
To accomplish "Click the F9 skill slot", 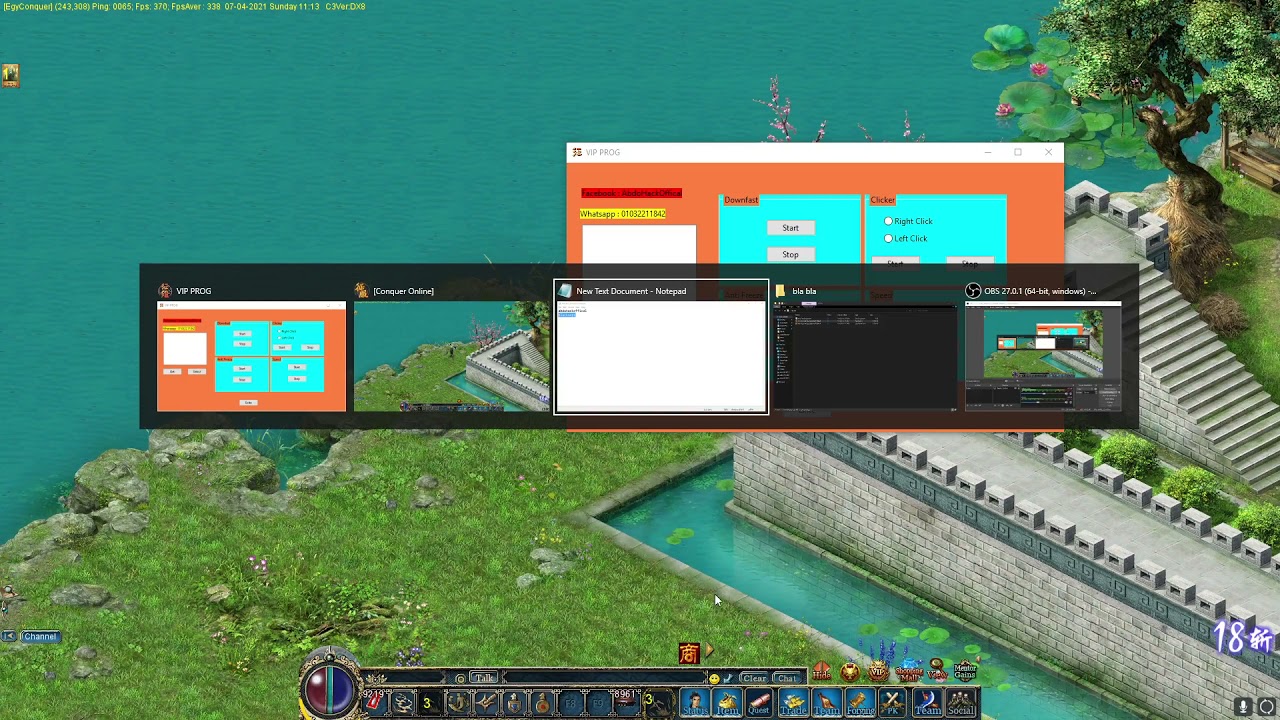I will pos(598,703).
